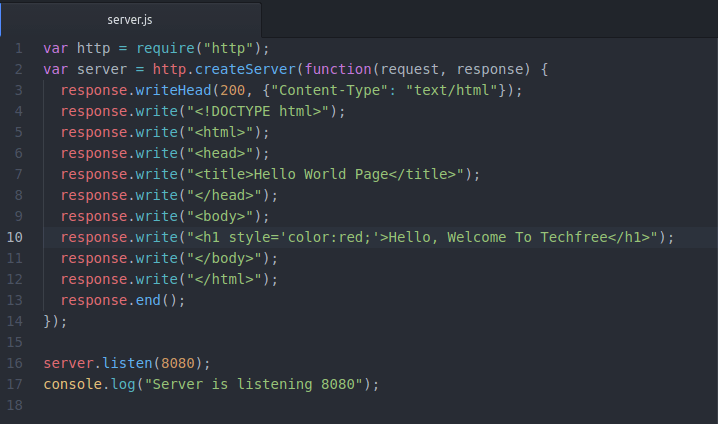The image size is (718, 424).
Task: Click the var keyword on line 1
Action: coord(56,48)
